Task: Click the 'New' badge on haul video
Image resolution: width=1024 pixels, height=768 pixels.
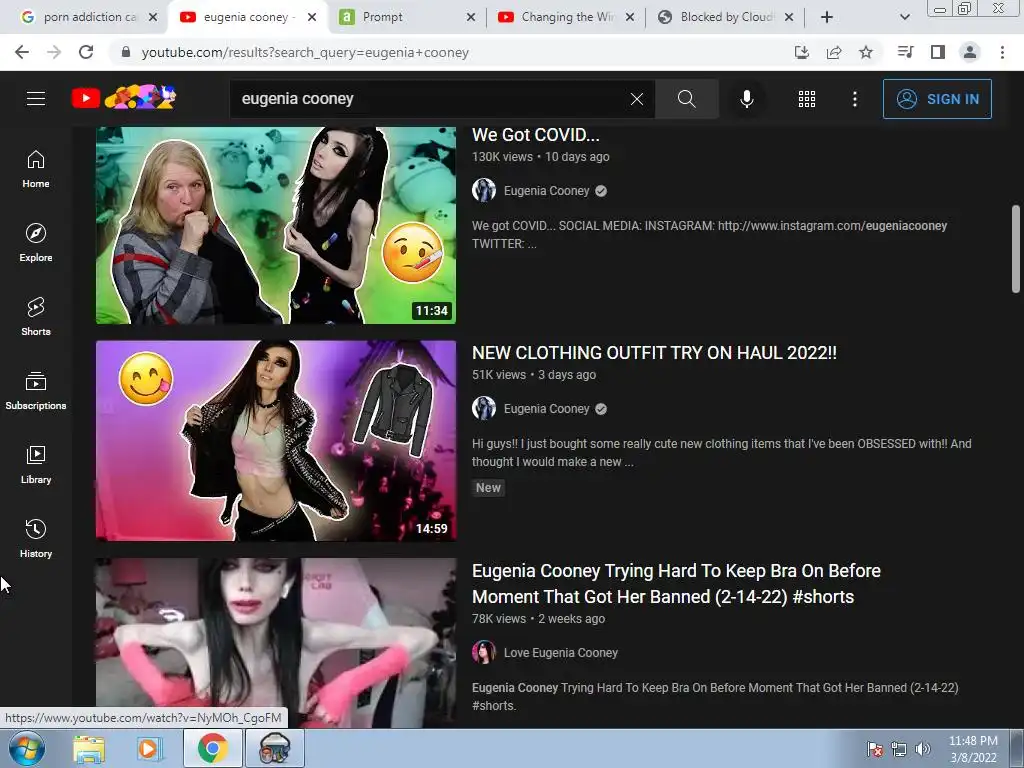Action: pos(488,487)
